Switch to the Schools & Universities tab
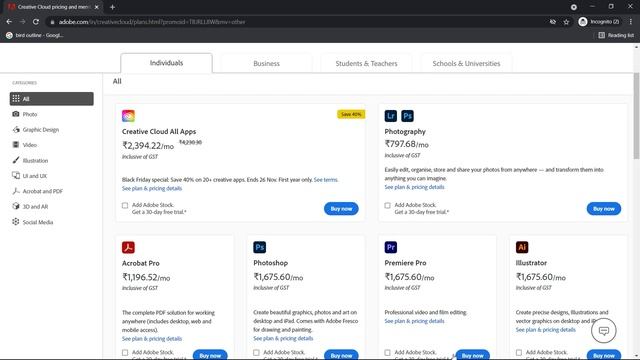The height and width of the screenshot is (360, 640). (466, 64)
